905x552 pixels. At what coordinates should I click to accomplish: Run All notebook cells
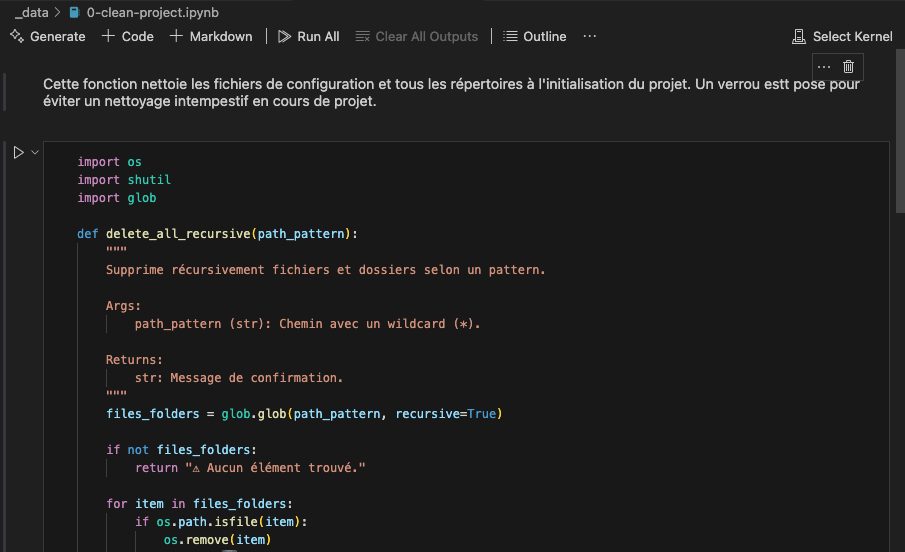308,36
